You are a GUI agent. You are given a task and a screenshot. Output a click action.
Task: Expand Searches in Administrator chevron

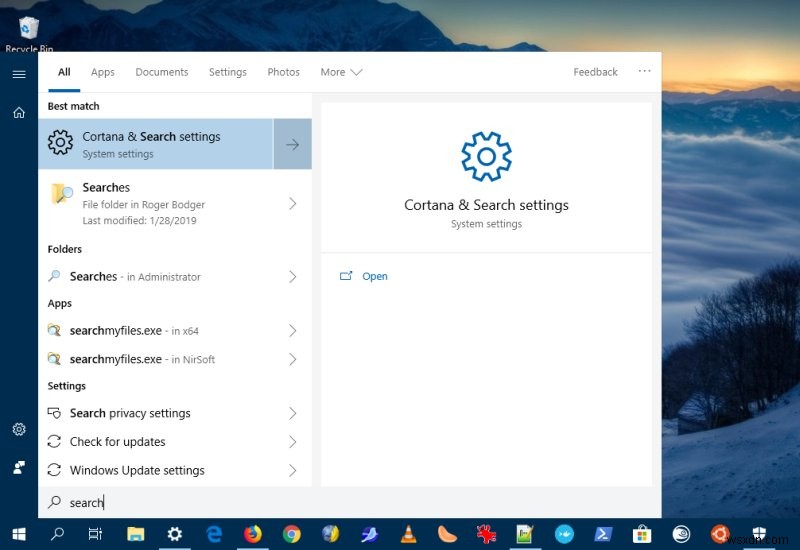[293, 277]
